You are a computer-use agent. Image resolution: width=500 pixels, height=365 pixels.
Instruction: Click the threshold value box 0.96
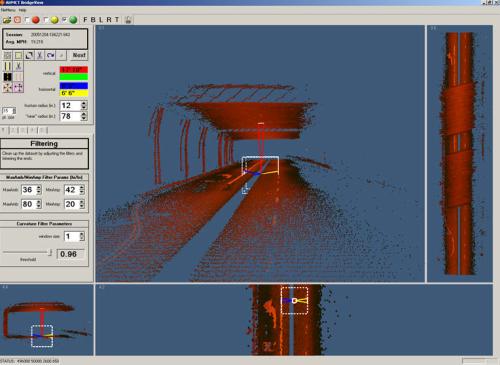[70, 254]
